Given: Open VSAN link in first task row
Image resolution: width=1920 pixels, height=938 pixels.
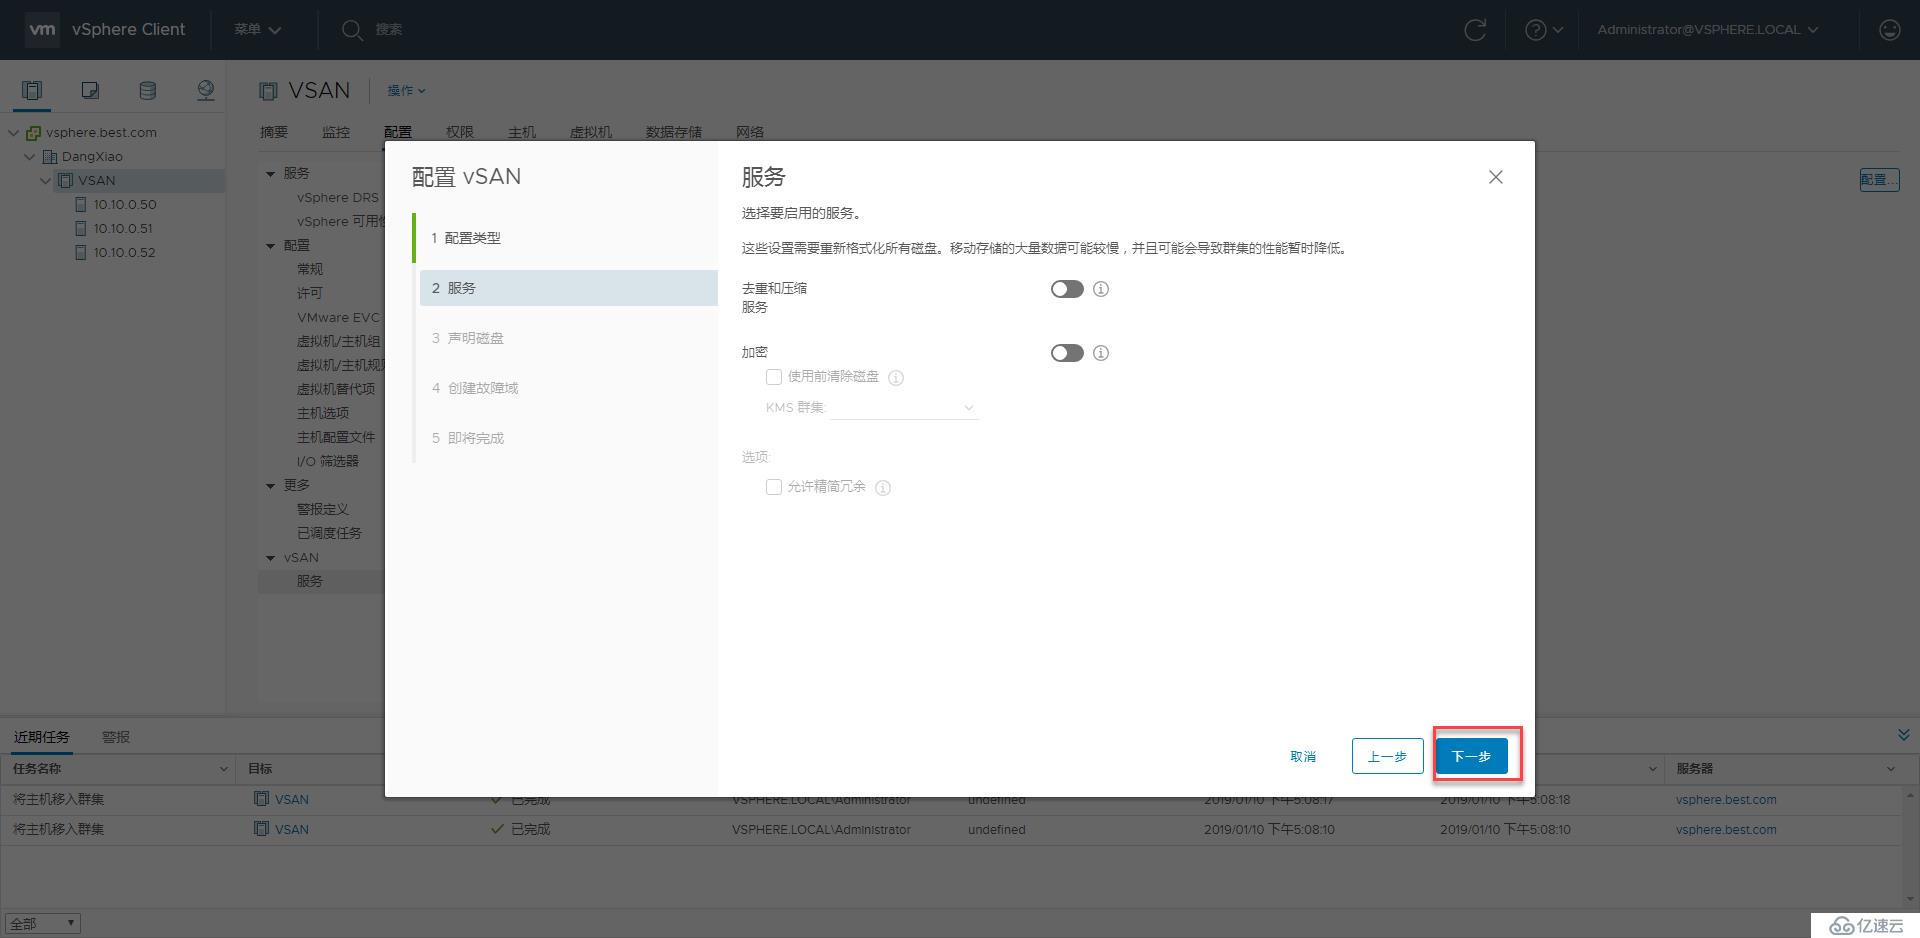Looking at the screenshot, I should tap(292, 800).
